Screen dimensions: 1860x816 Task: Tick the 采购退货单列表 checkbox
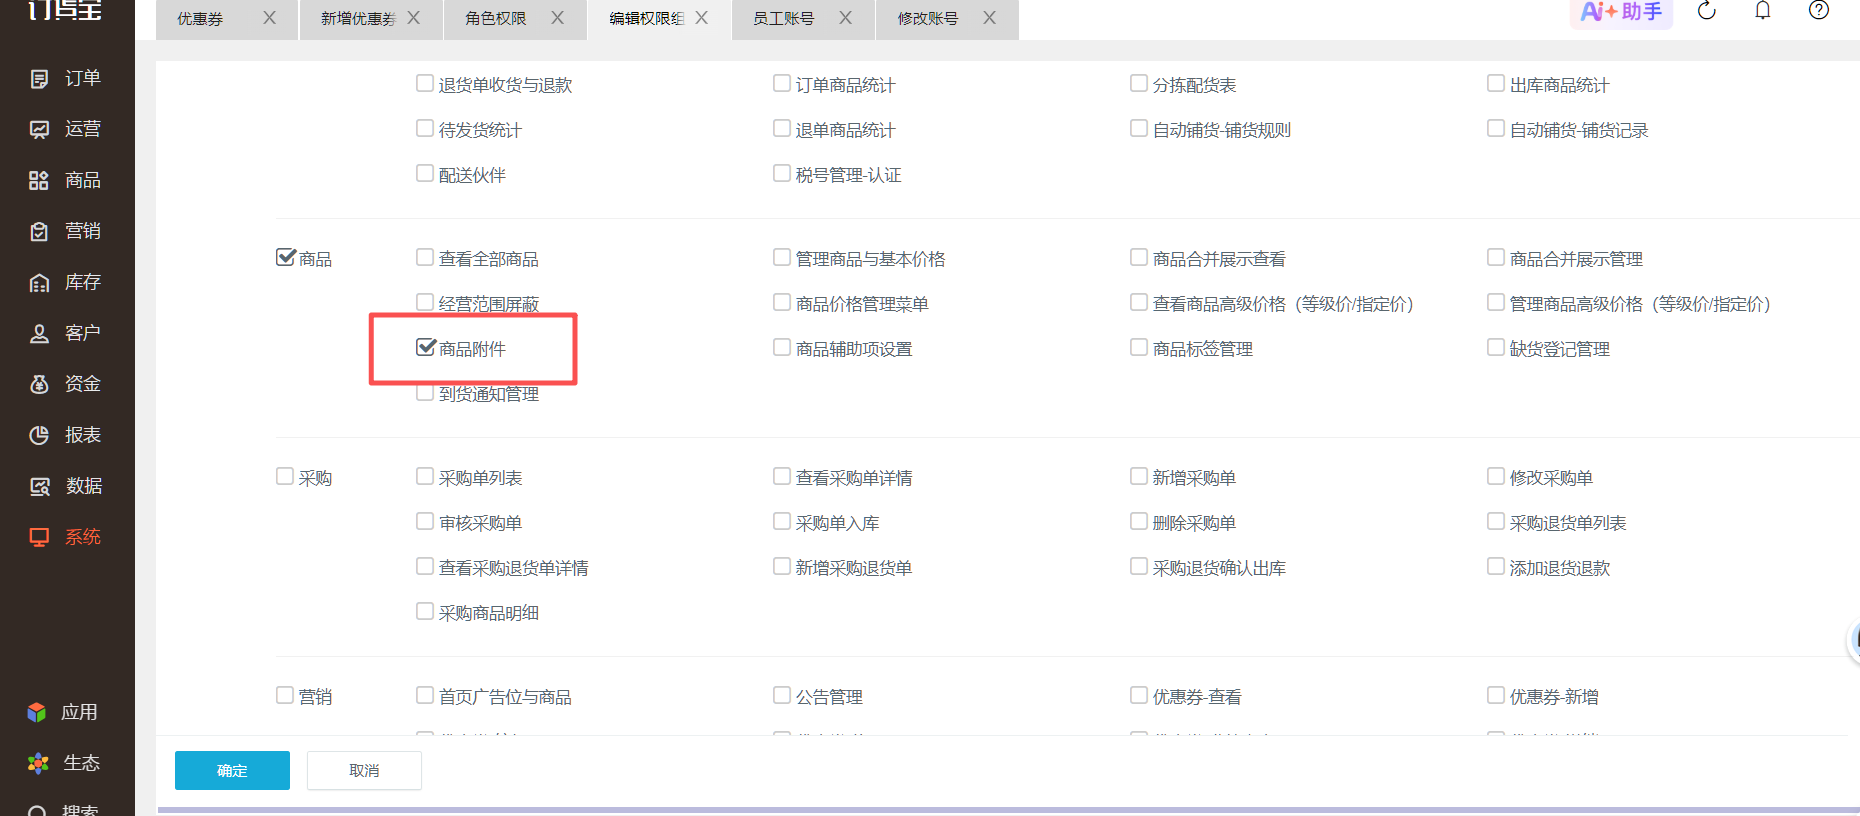pyautogui.click(x=1496, y=522)
